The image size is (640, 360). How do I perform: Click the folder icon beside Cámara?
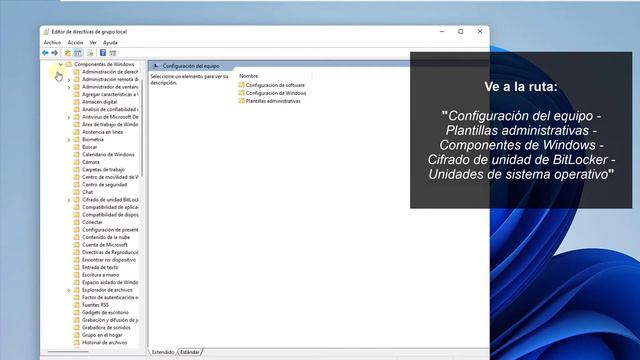click(76, 162)
